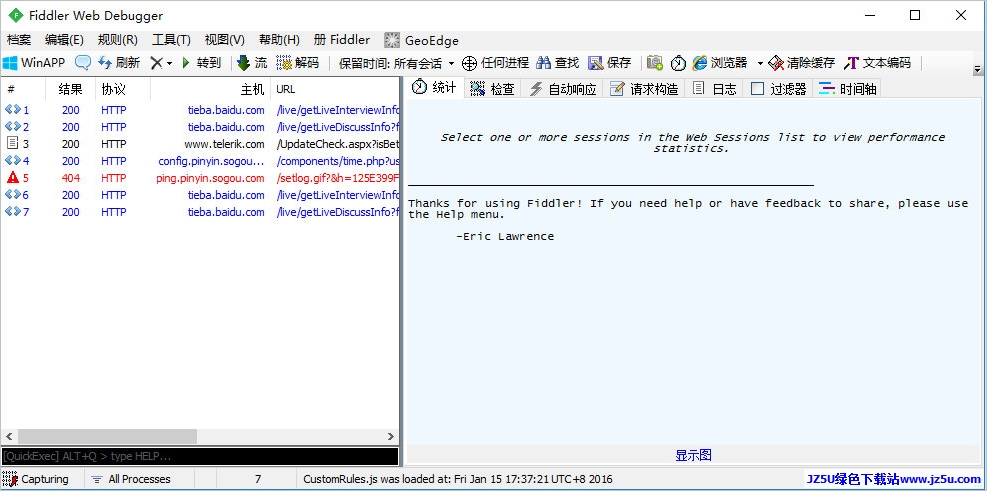The height and width of the screenshot is (491, 987).
Task: Click the 查找 binoculars find button
Action: 558,63
